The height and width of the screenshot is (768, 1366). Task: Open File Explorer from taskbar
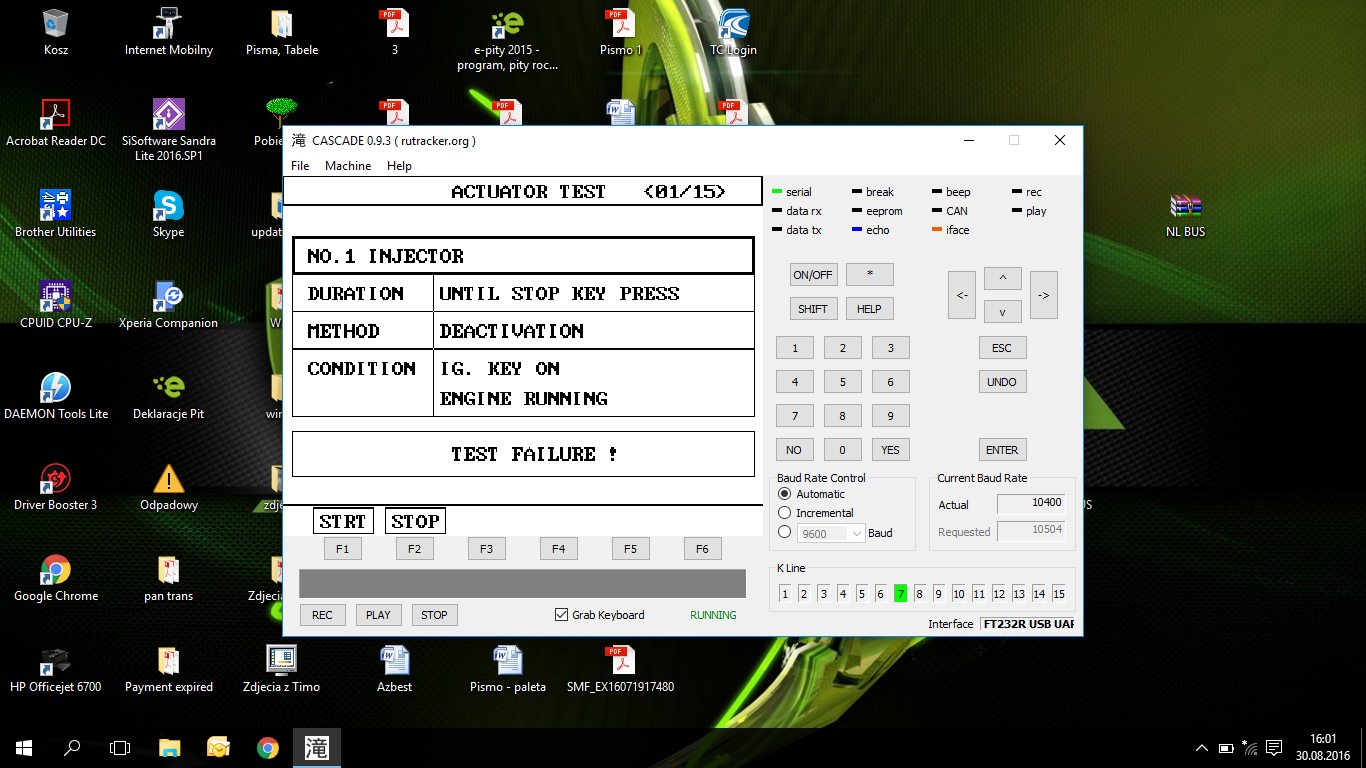(x=169, y=747)
